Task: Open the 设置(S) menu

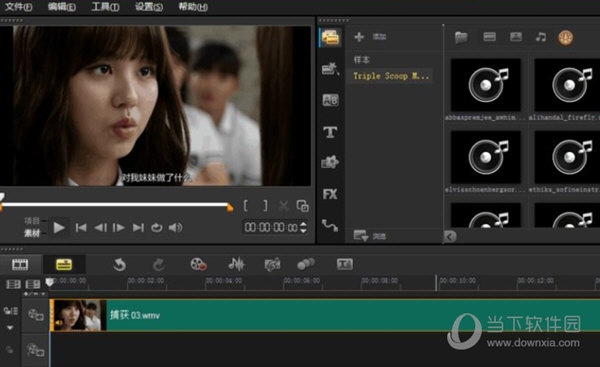Action: [149, 7]
